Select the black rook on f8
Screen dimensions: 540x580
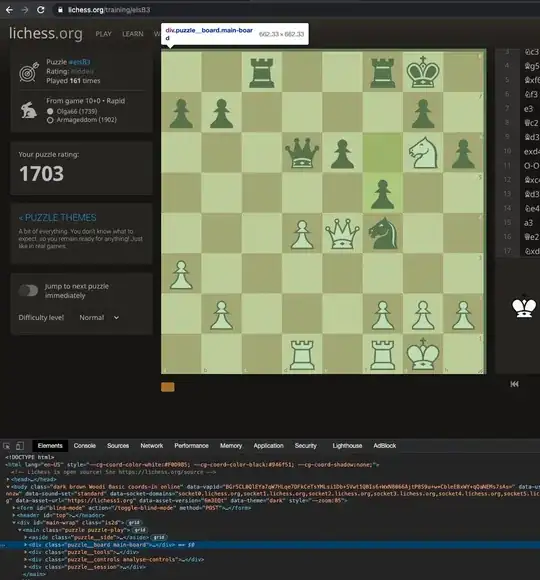tap(382, 72)
